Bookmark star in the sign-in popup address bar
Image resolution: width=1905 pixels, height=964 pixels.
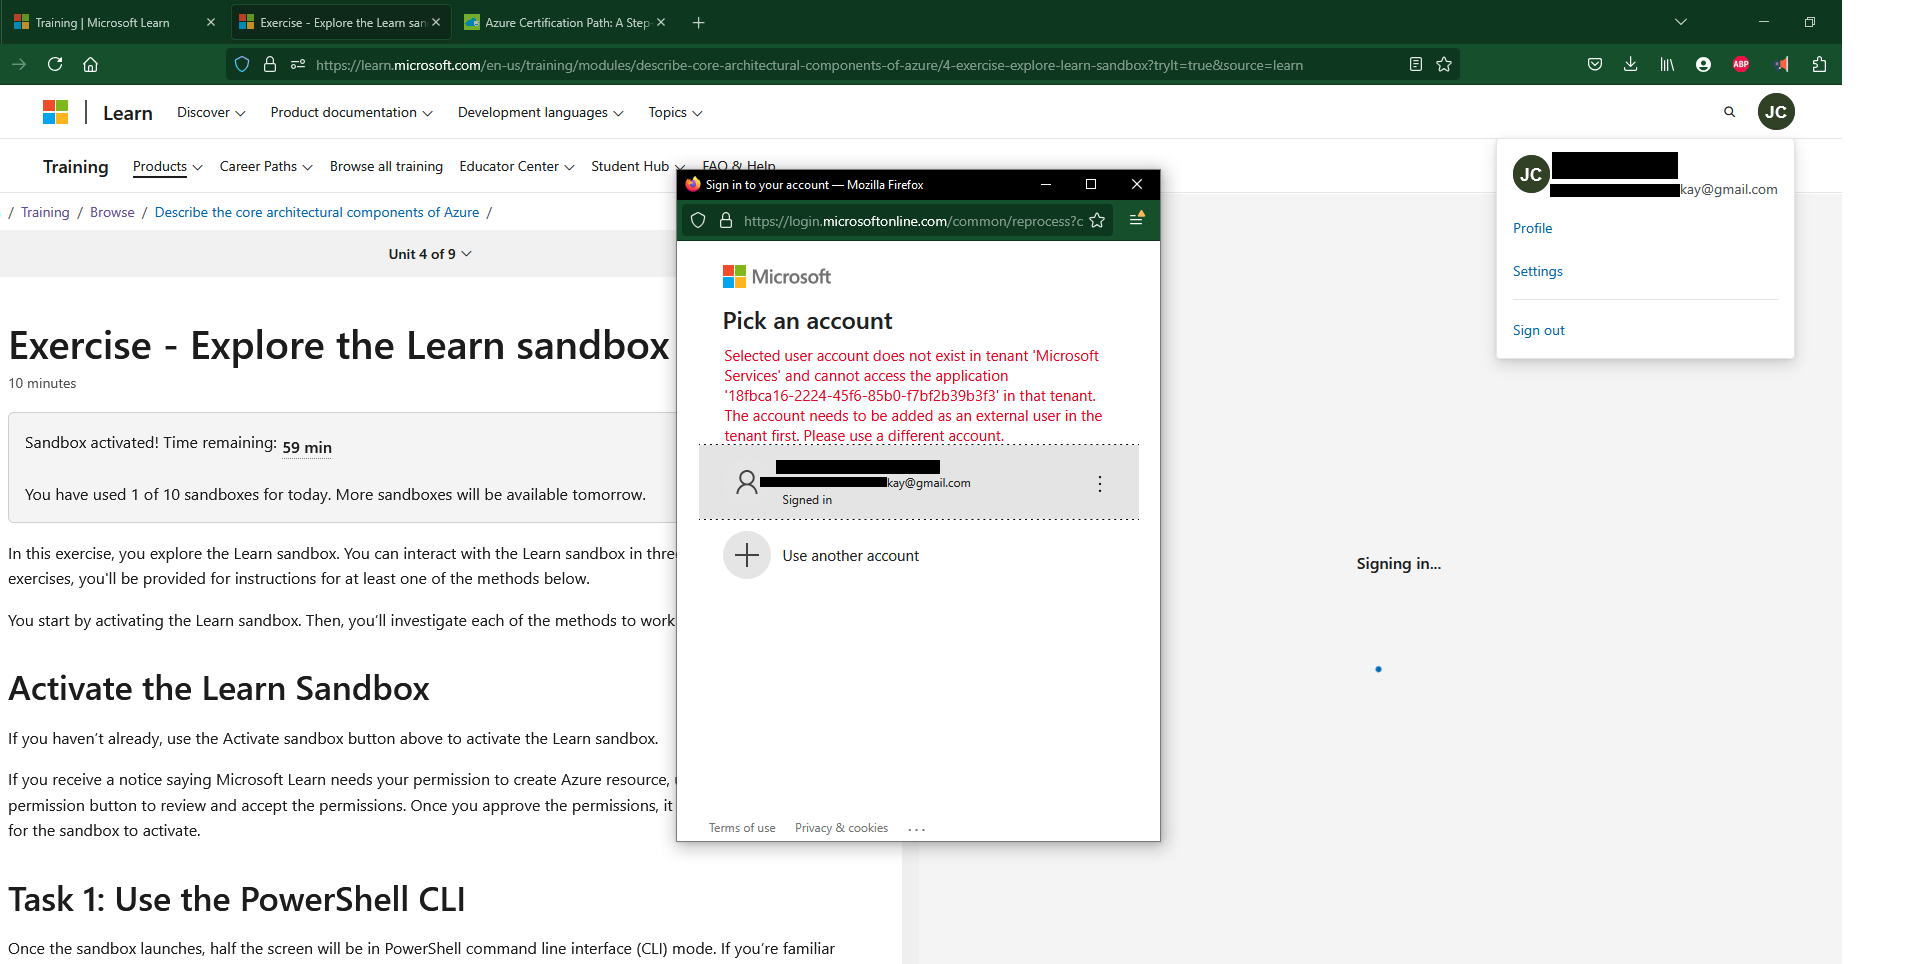click(x=1097, y=221)
